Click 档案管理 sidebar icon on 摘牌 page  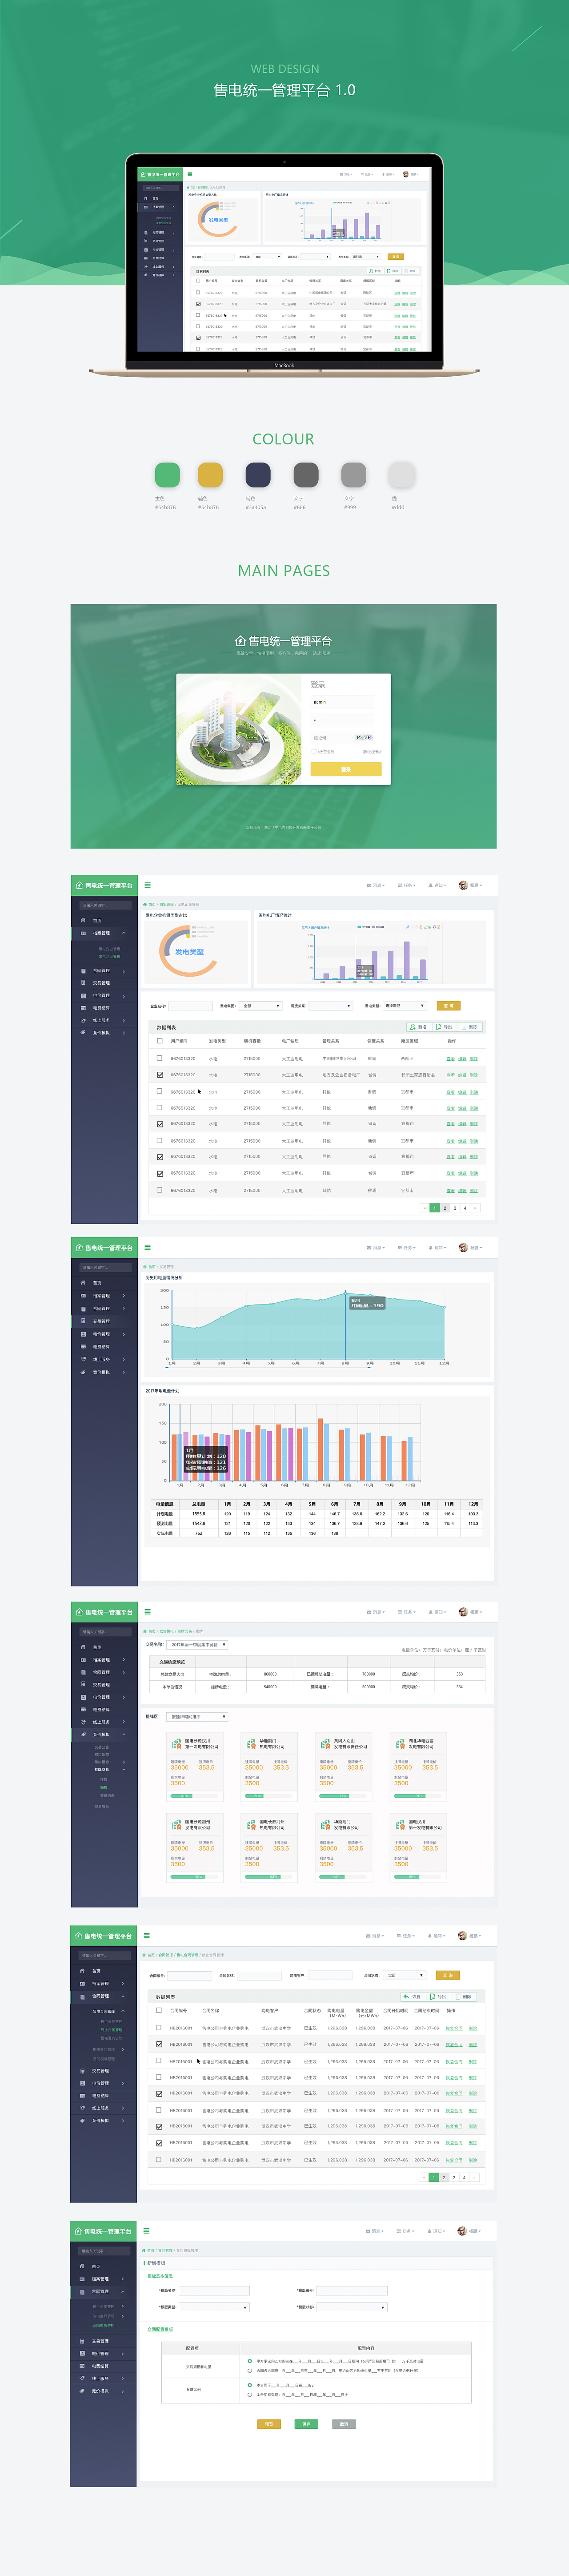tap(83, 1660)
